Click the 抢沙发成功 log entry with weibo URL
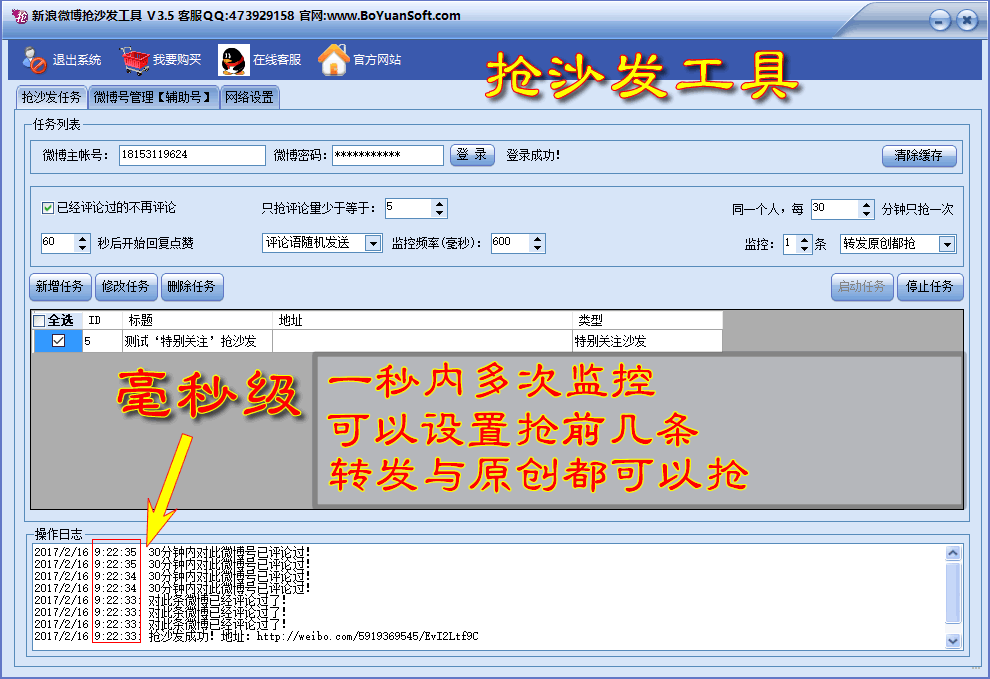Screen dimensions: 990x679 (256, 636)
